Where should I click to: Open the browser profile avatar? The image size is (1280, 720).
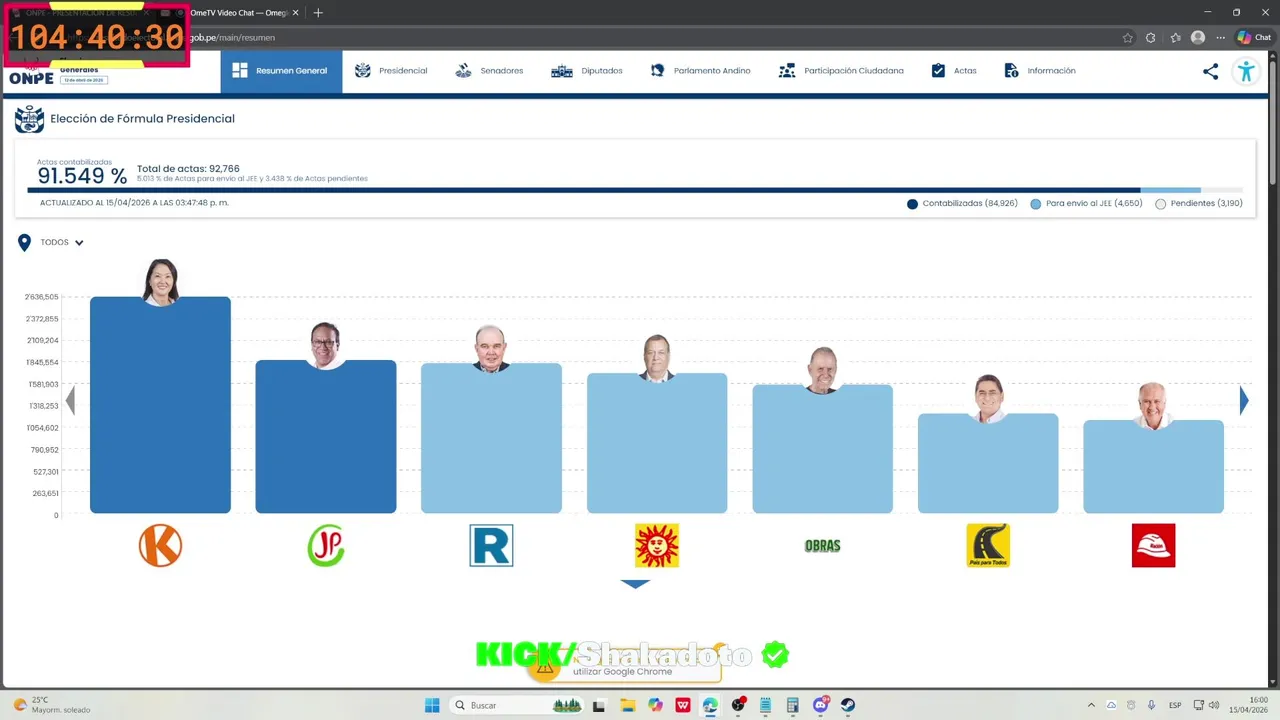tap(1198, 38)
